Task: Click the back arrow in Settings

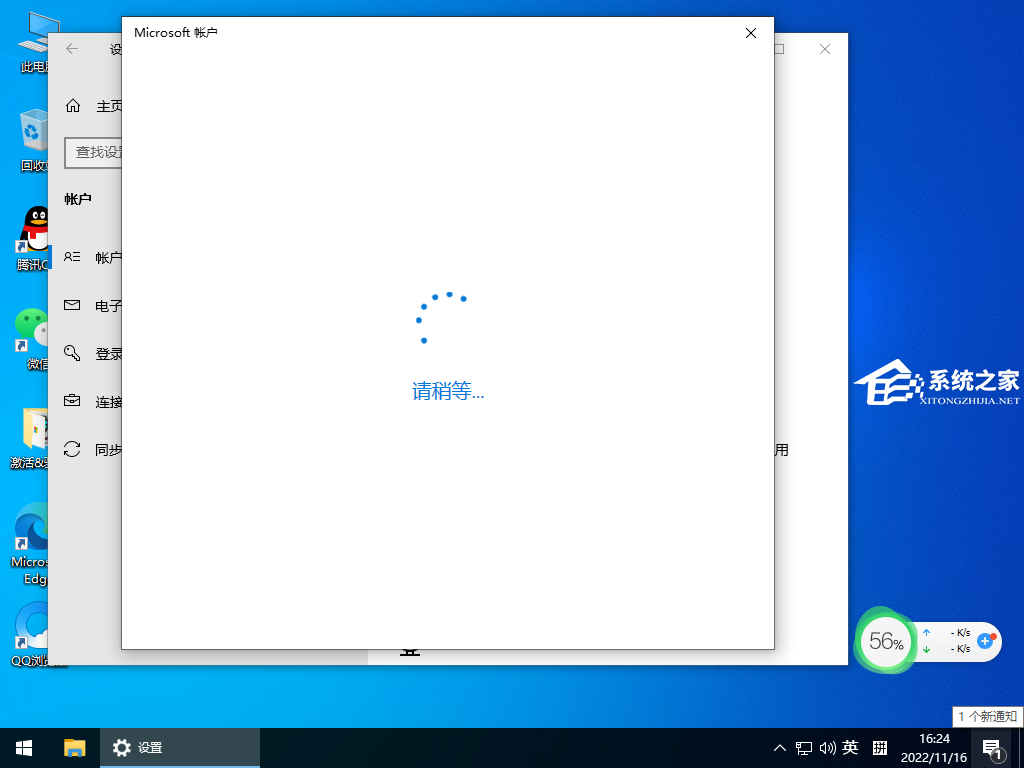Action: pos(72,48)
